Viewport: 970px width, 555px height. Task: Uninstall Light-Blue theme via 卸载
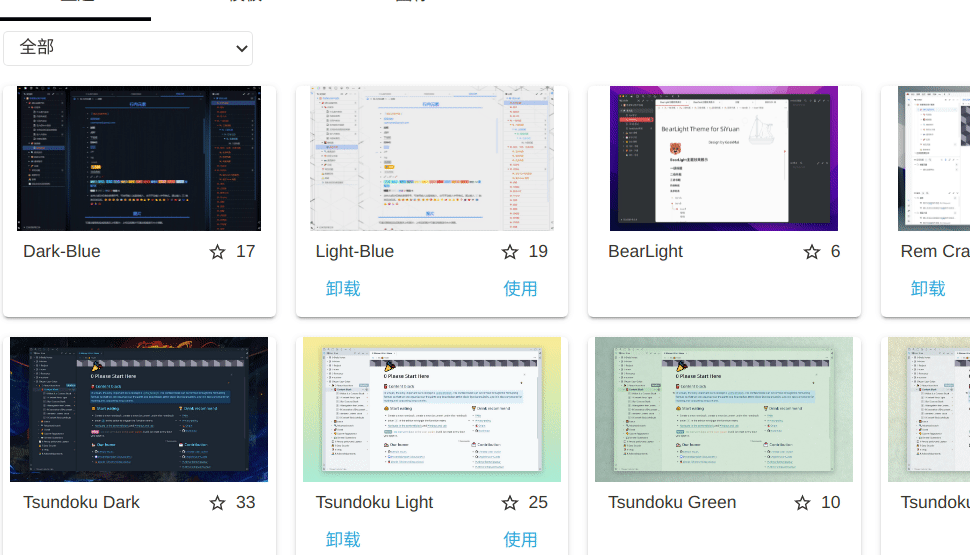tap(343, 288)
